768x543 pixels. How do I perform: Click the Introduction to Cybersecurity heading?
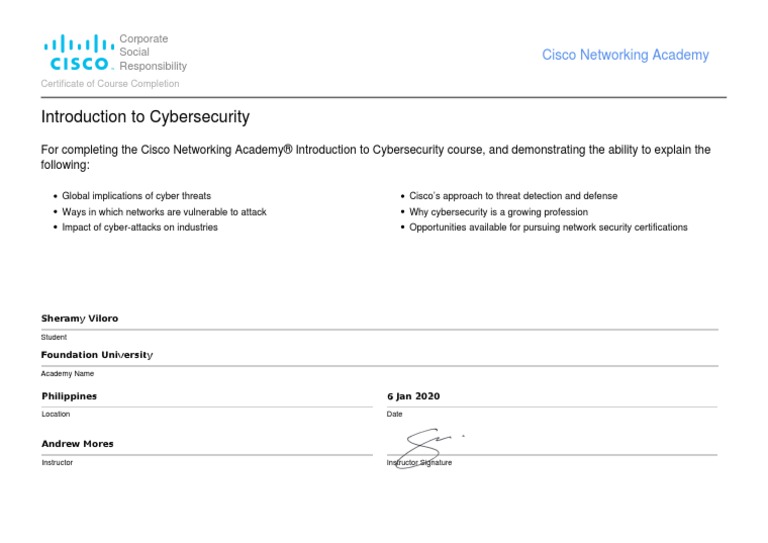[145, 117]
